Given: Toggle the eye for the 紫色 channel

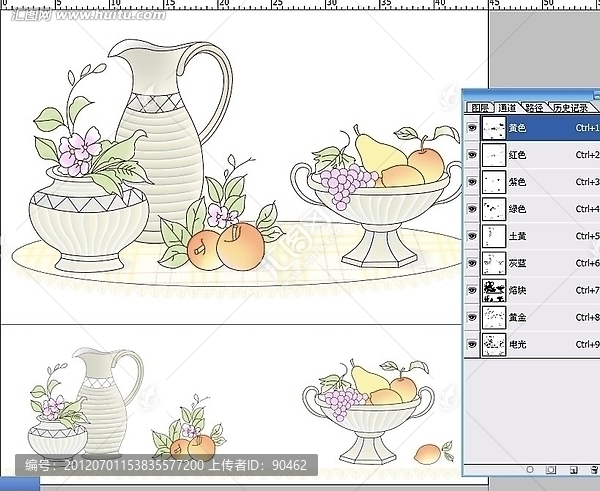Looking at the screenshot, I should click(x=472, y=182).
